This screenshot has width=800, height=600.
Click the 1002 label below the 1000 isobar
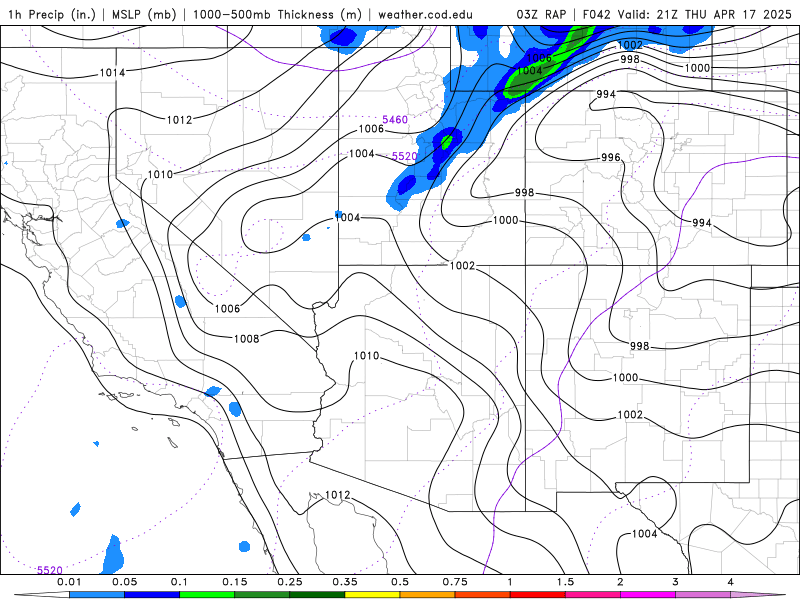(x=630, y=415)
